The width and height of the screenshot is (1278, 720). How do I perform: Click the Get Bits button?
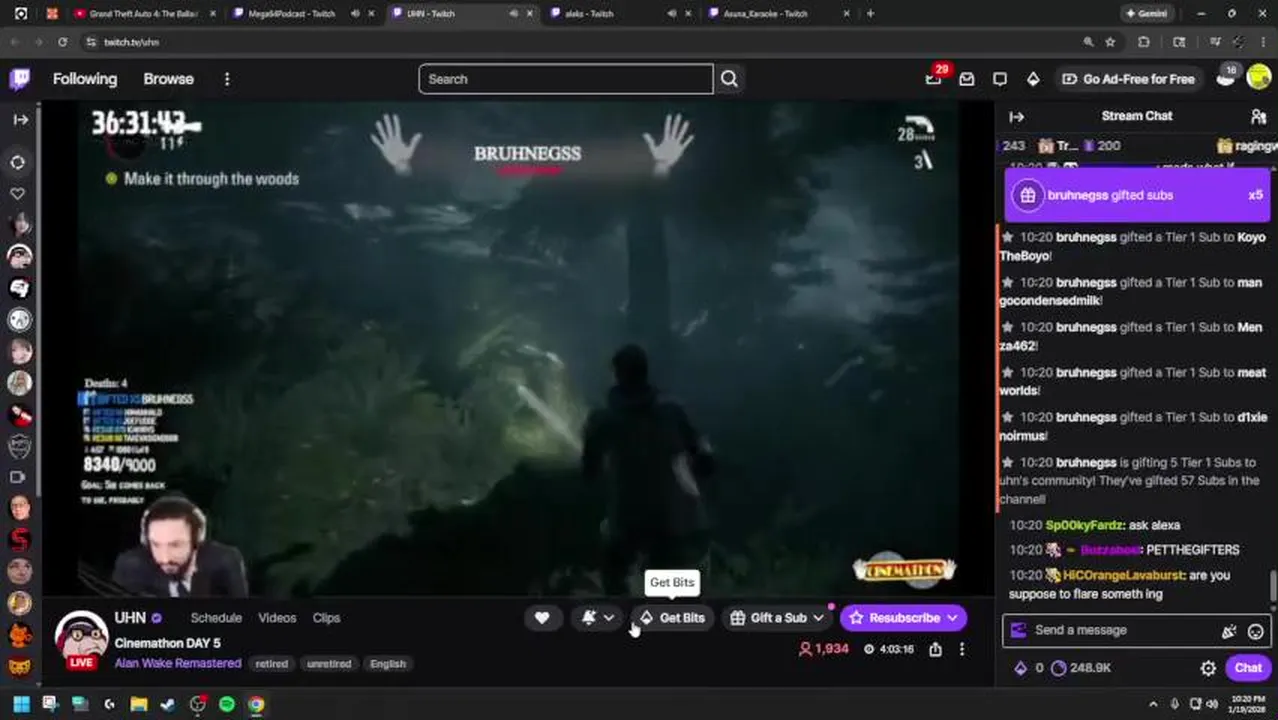tap(672, 618)
